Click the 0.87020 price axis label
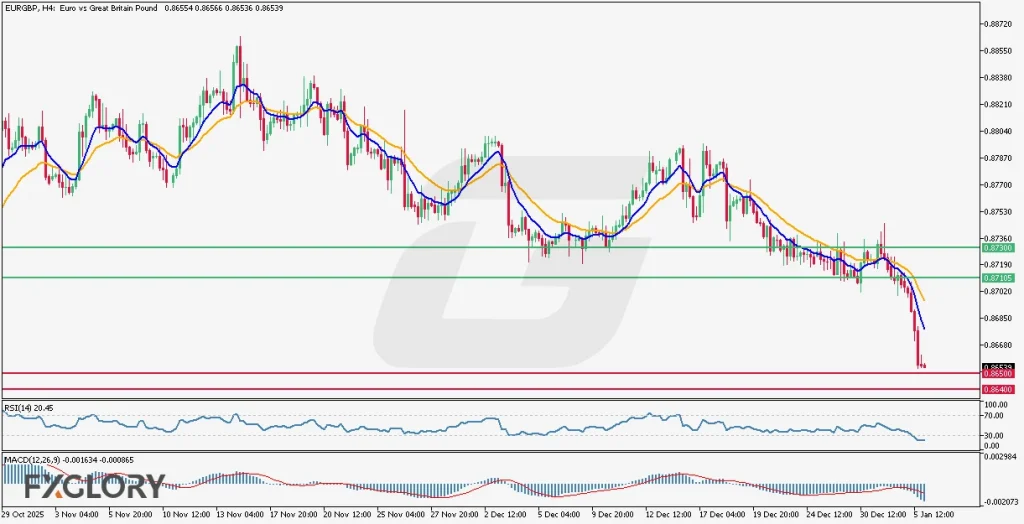The height and width of the screenshot is (524, 1024). coord(1000,291)
